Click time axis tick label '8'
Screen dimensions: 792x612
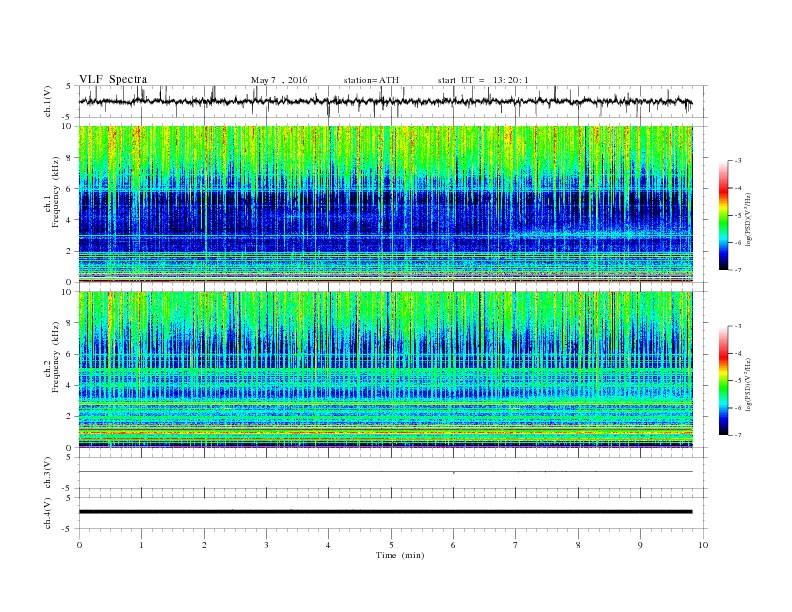point(578,545)
